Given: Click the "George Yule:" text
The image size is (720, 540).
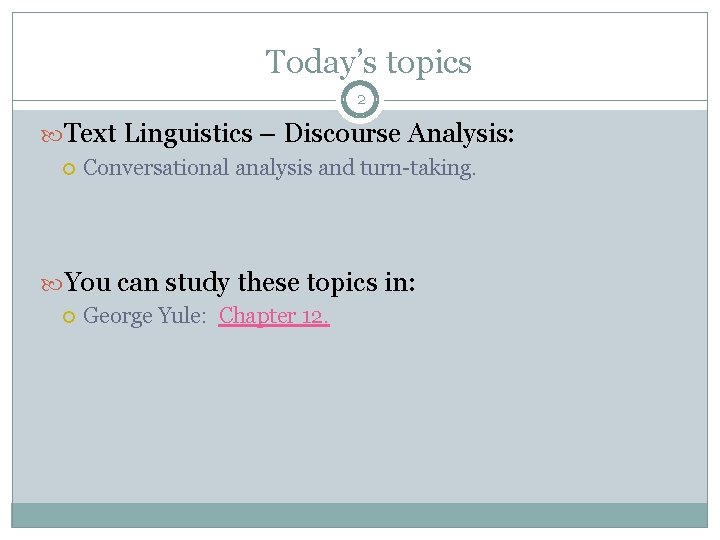Looking at the screenshot, I should coord(145,316).
